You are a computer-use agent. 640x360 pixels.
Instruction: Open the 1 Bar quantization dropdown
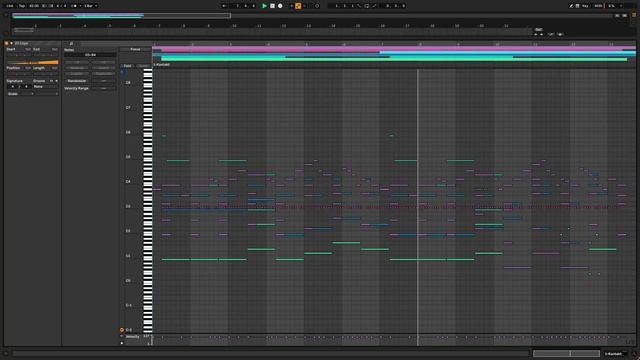pos(90,6)
